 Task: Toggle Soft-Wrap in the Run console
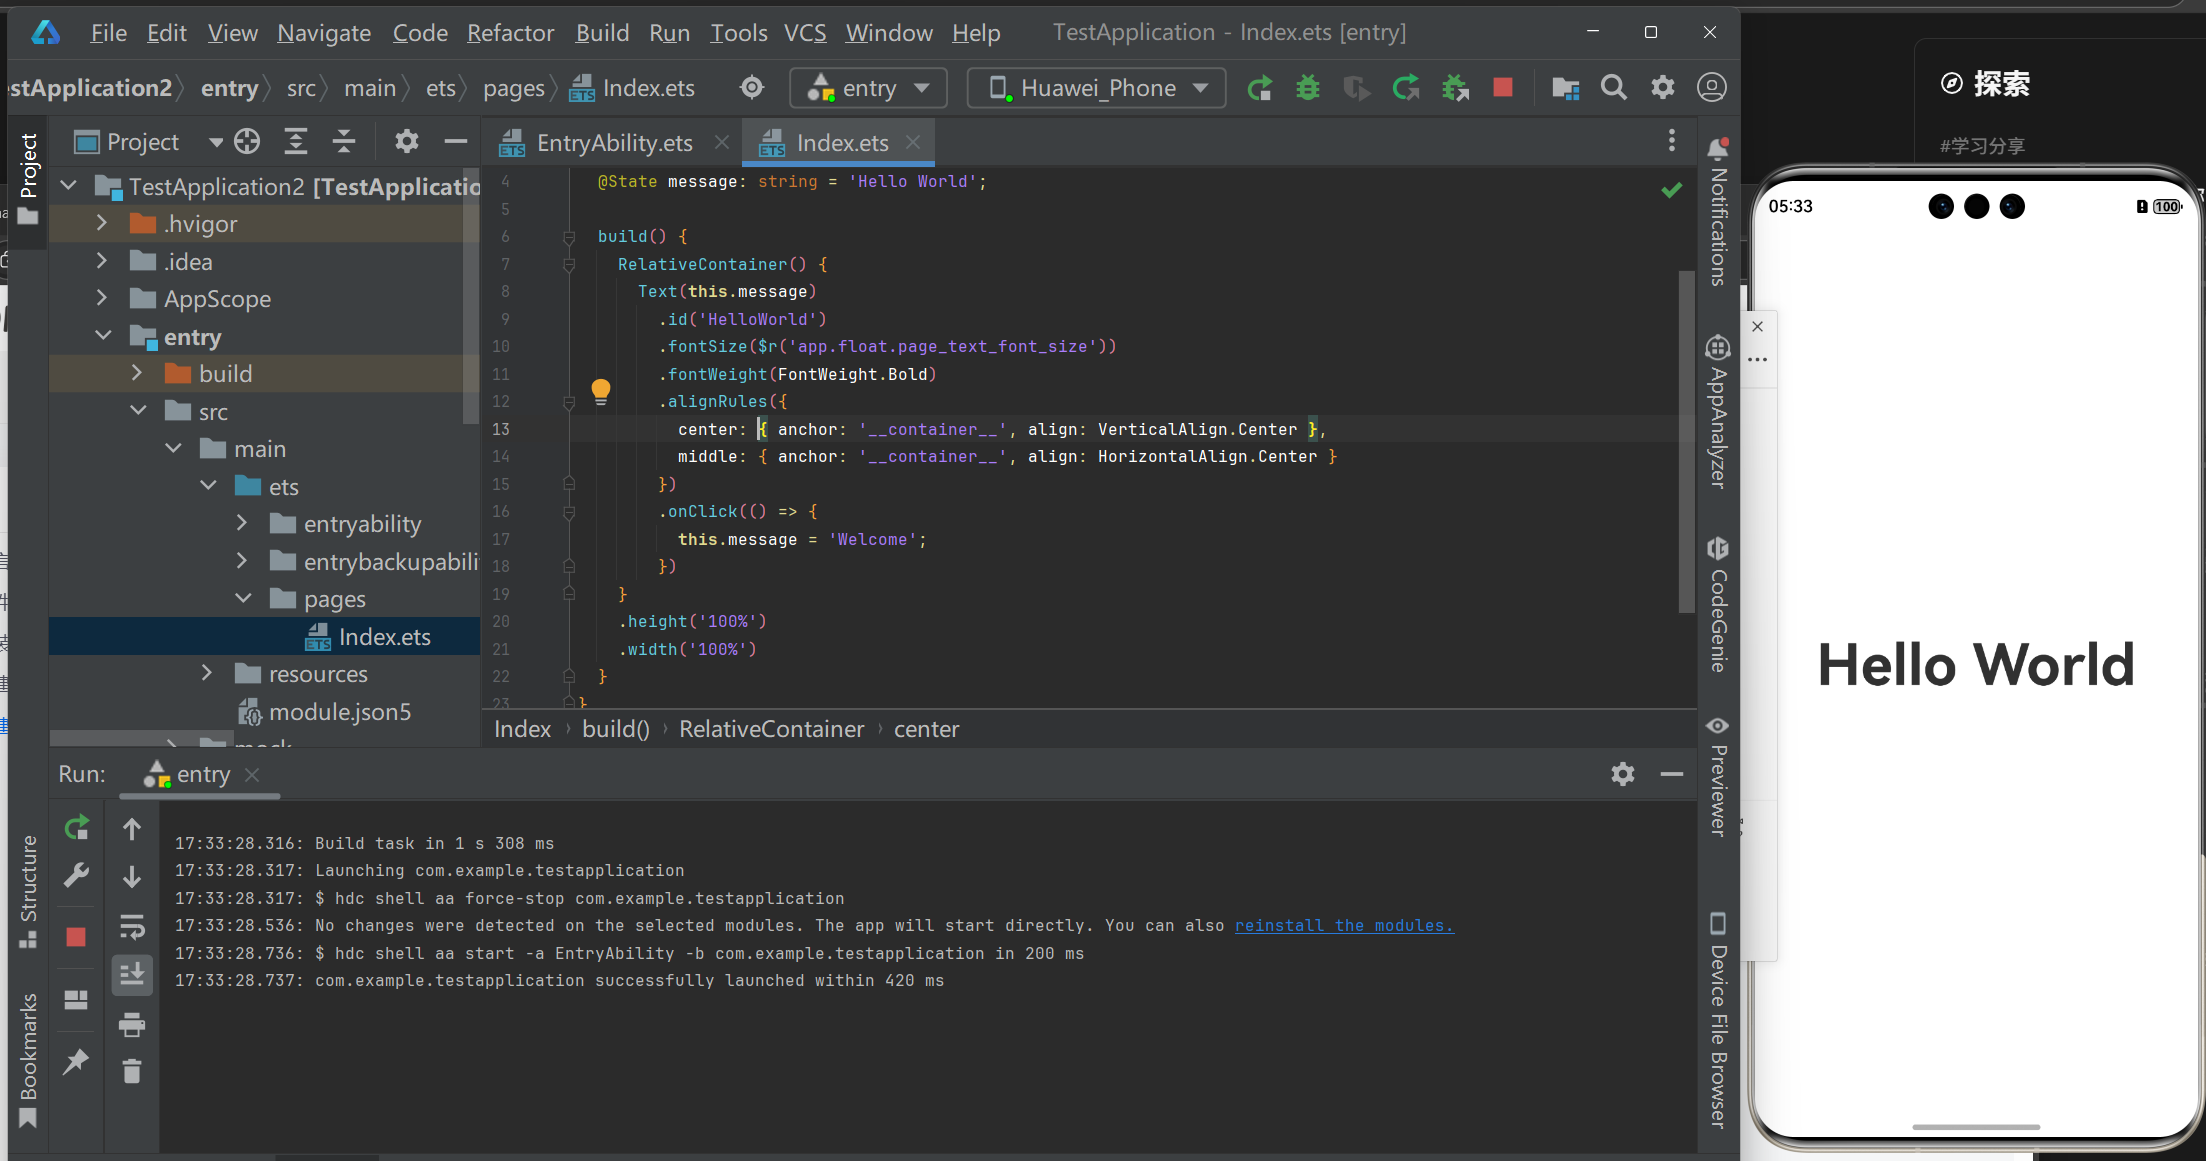point(132,926)
